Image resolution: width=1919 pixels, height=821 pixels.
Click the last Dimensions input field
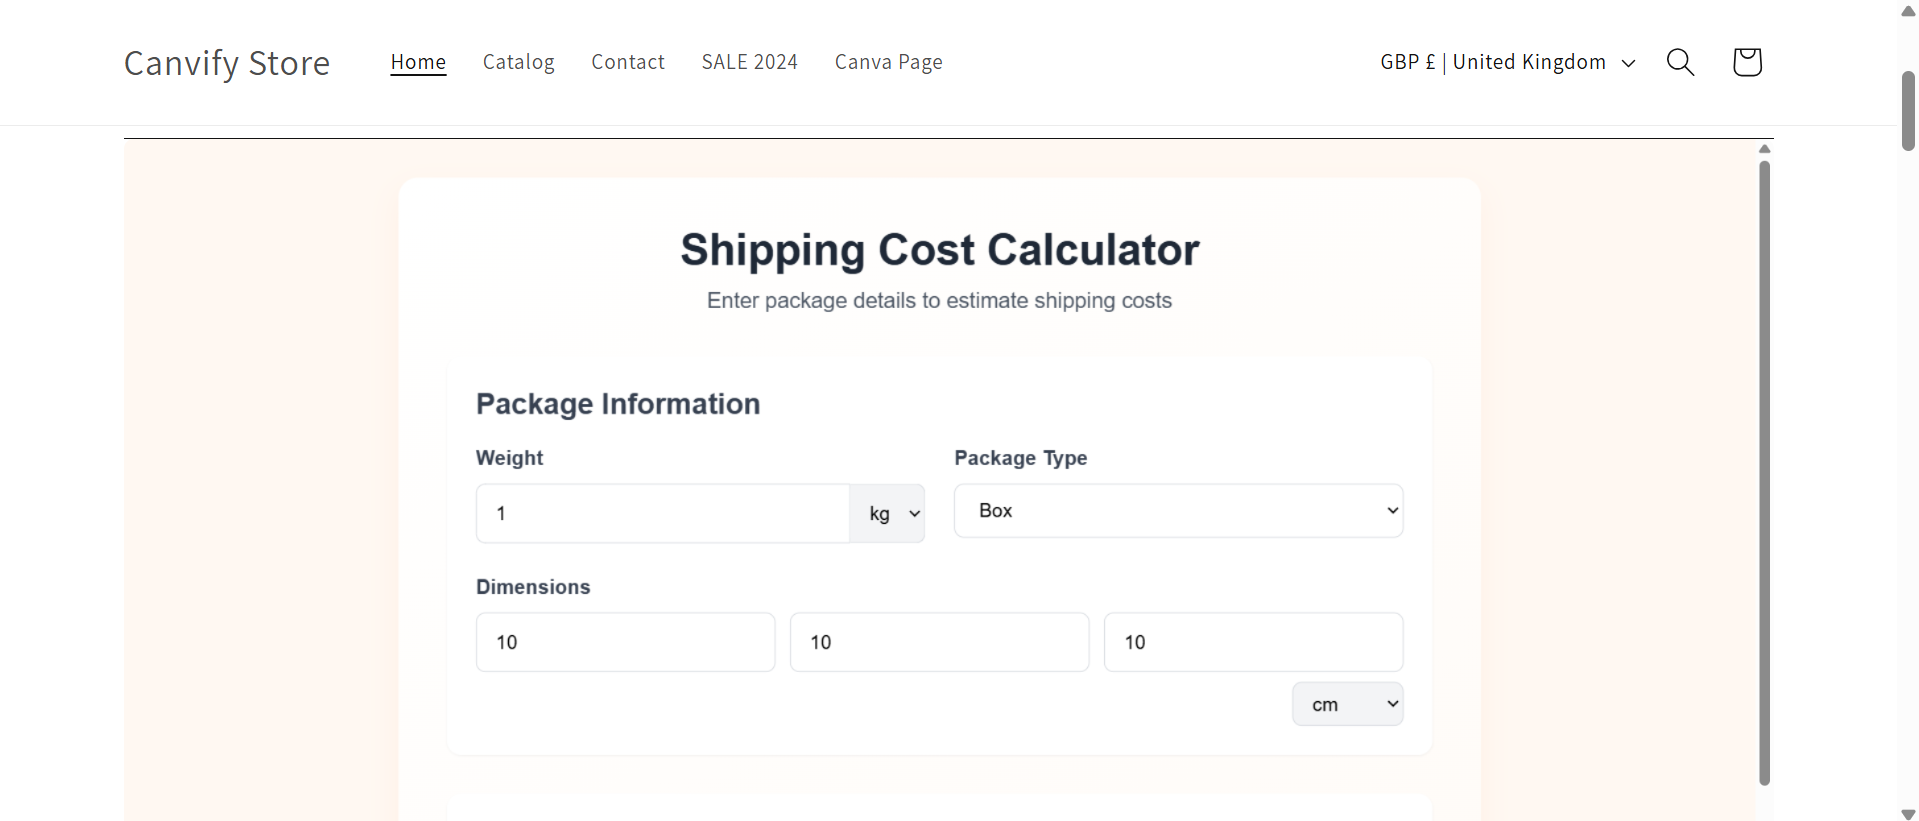pos(1253,642)
